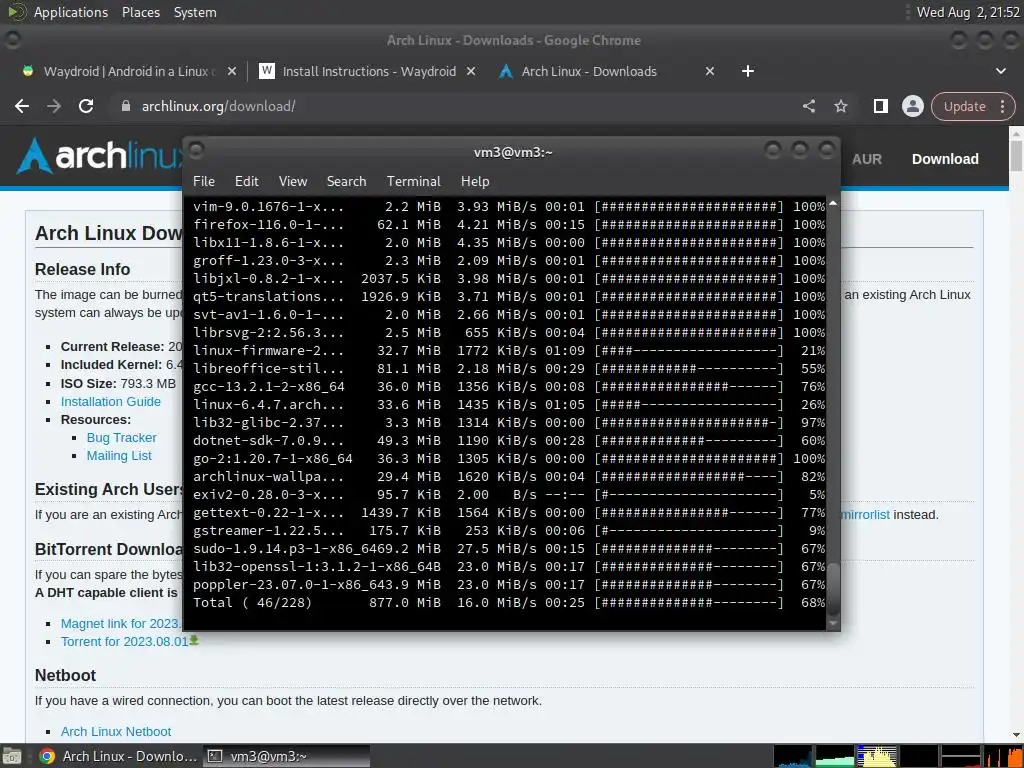
Task: Open the Applications menu in top panel
Action: 71,12
